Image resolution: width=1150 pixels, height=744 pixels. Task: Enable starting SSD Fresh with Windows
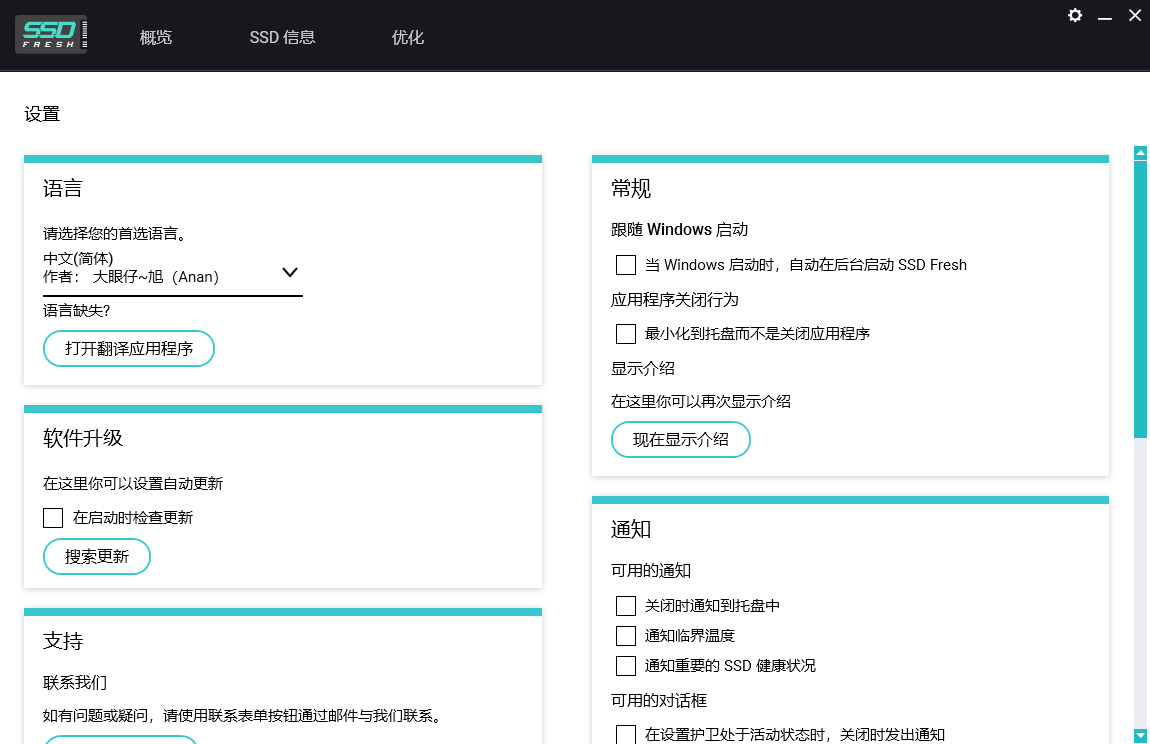(626, 264)
